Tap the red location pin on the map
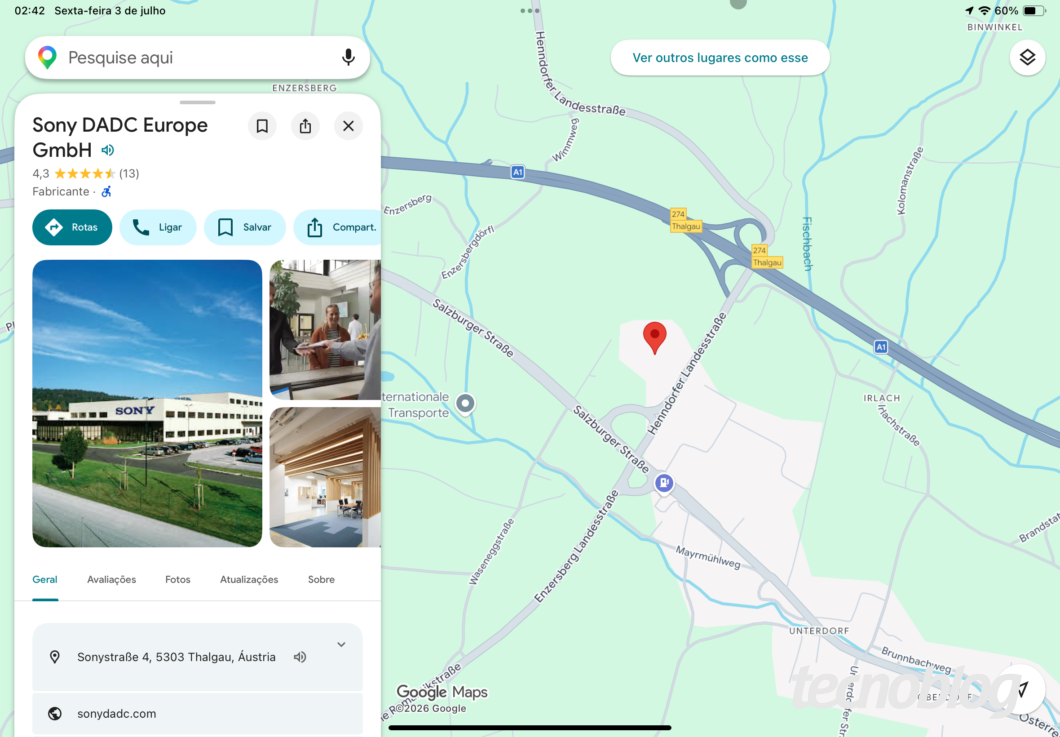The width and height of the screenshot is (1060, 737). [x=654, y=338]
